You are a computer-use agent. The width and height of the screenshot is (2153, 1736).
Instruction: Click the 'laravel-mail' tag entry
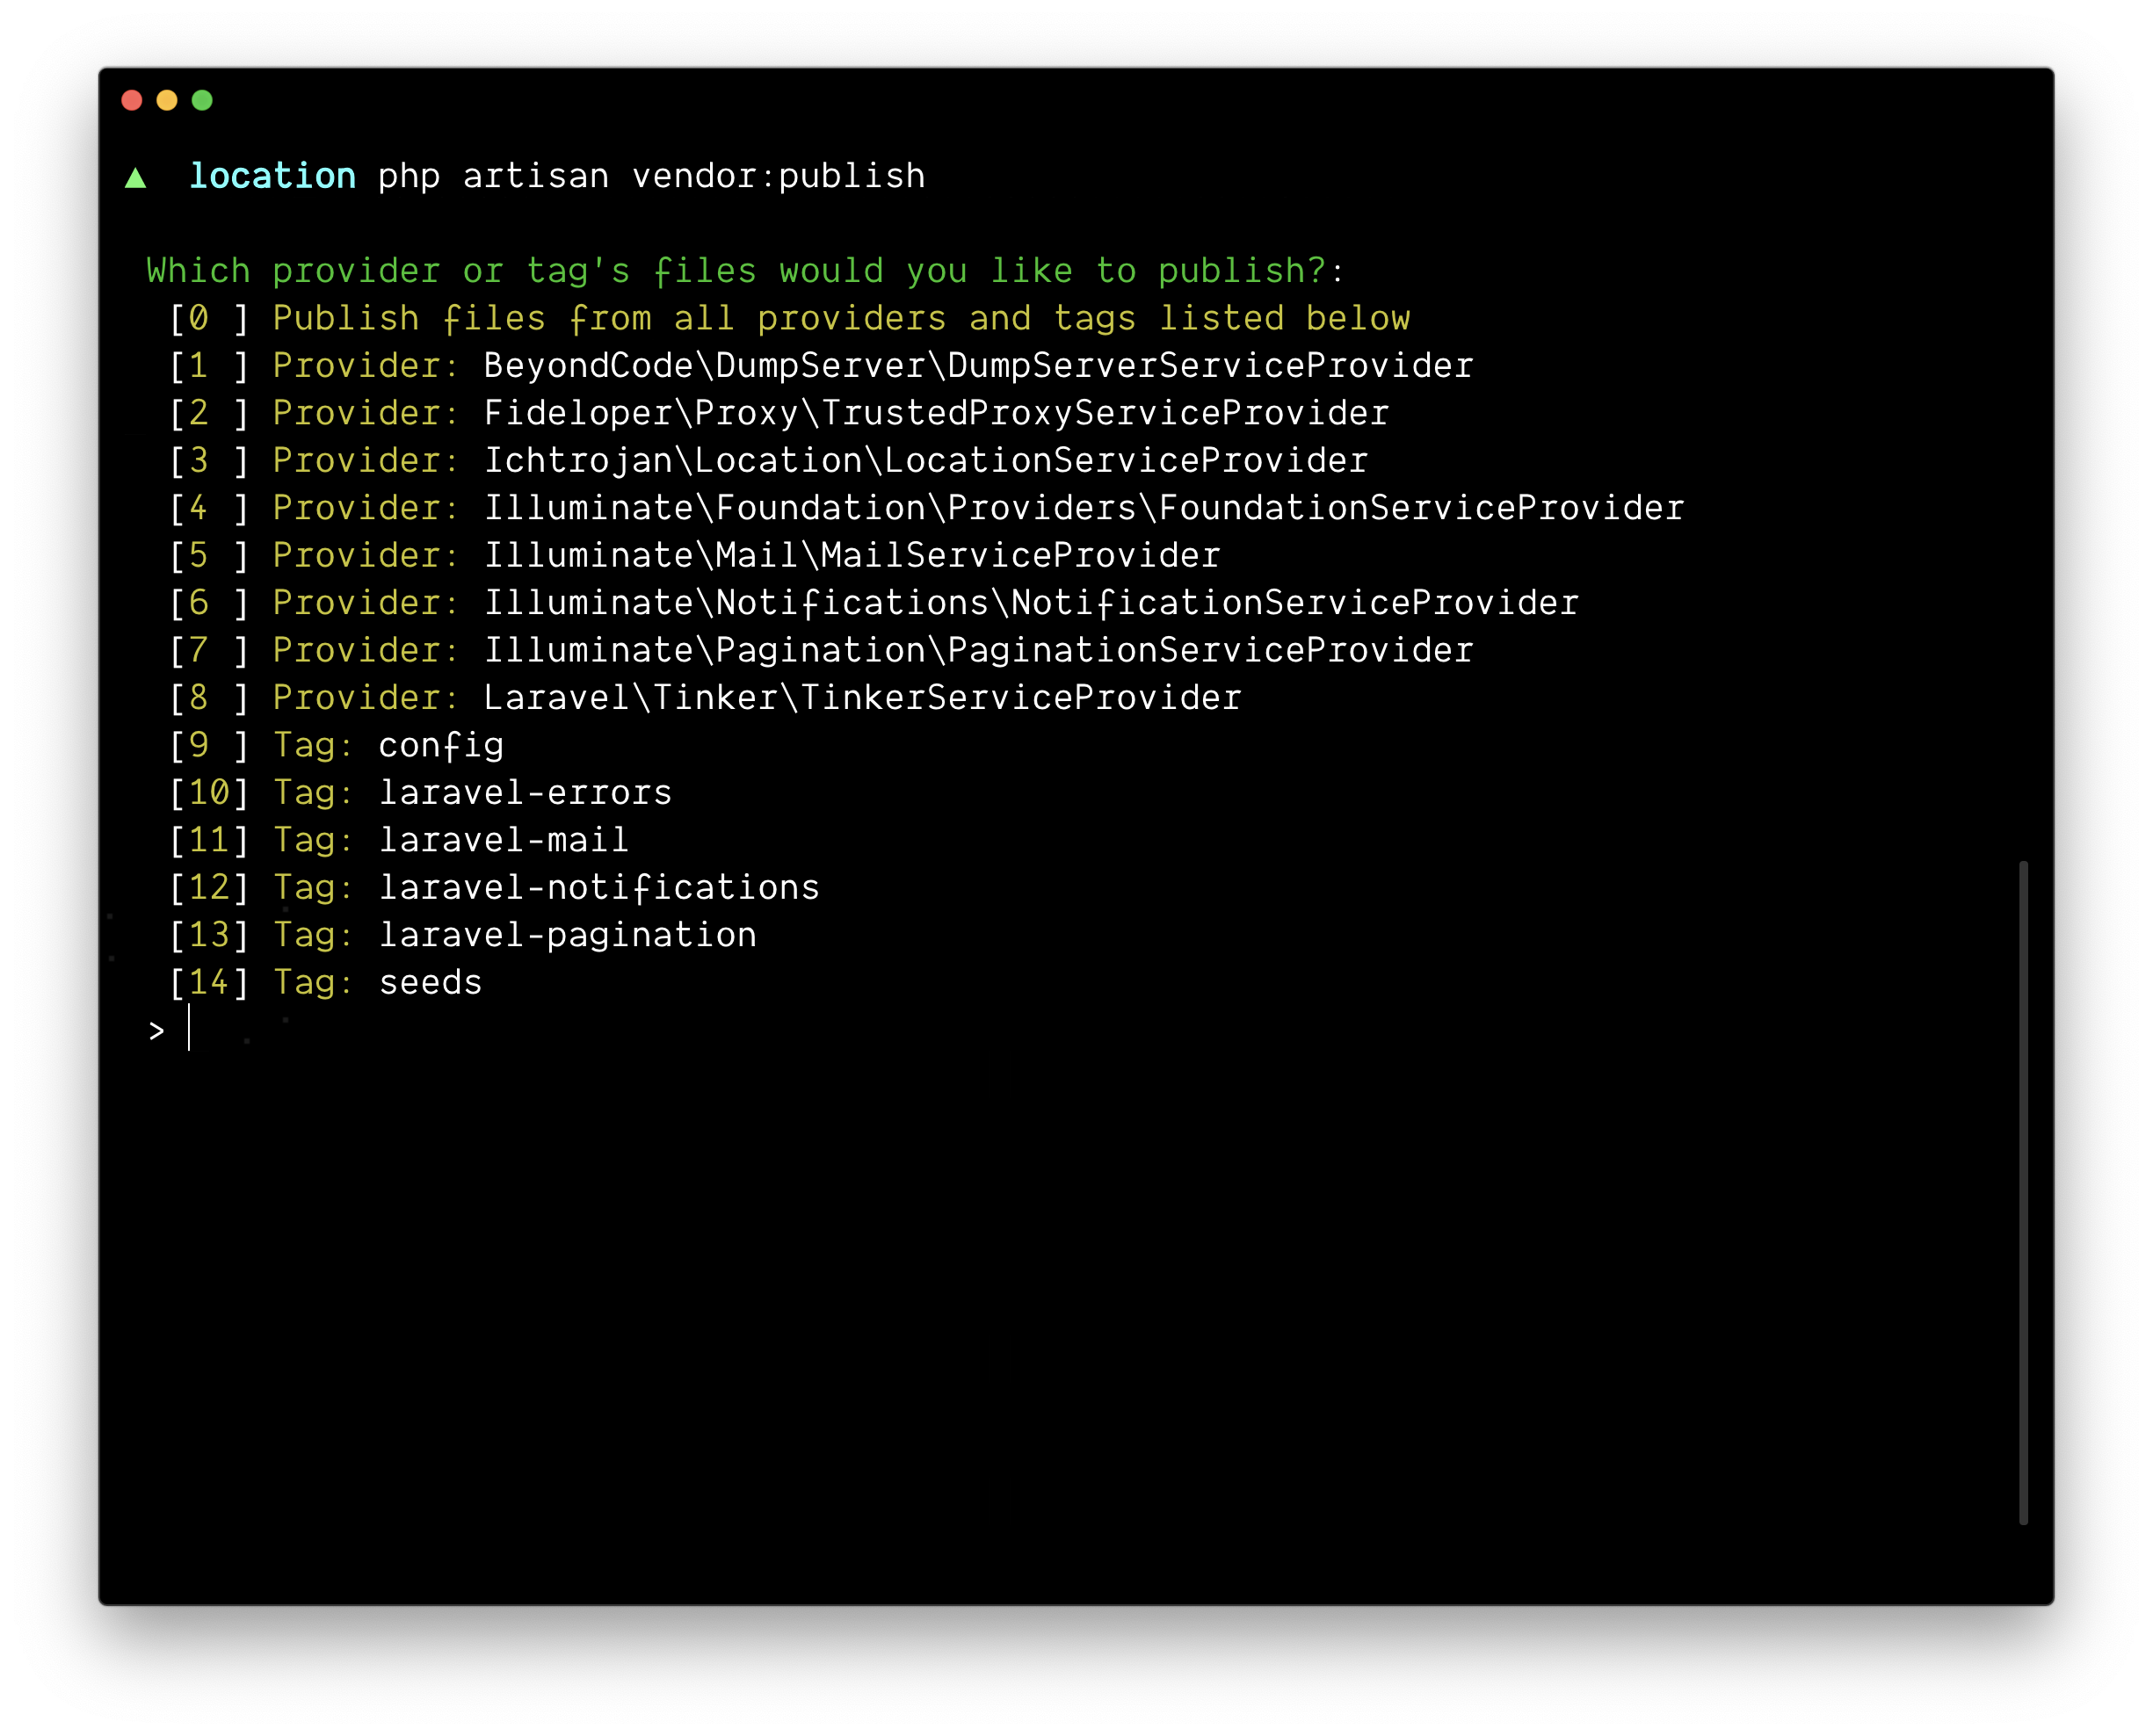[x=399, y=840]
